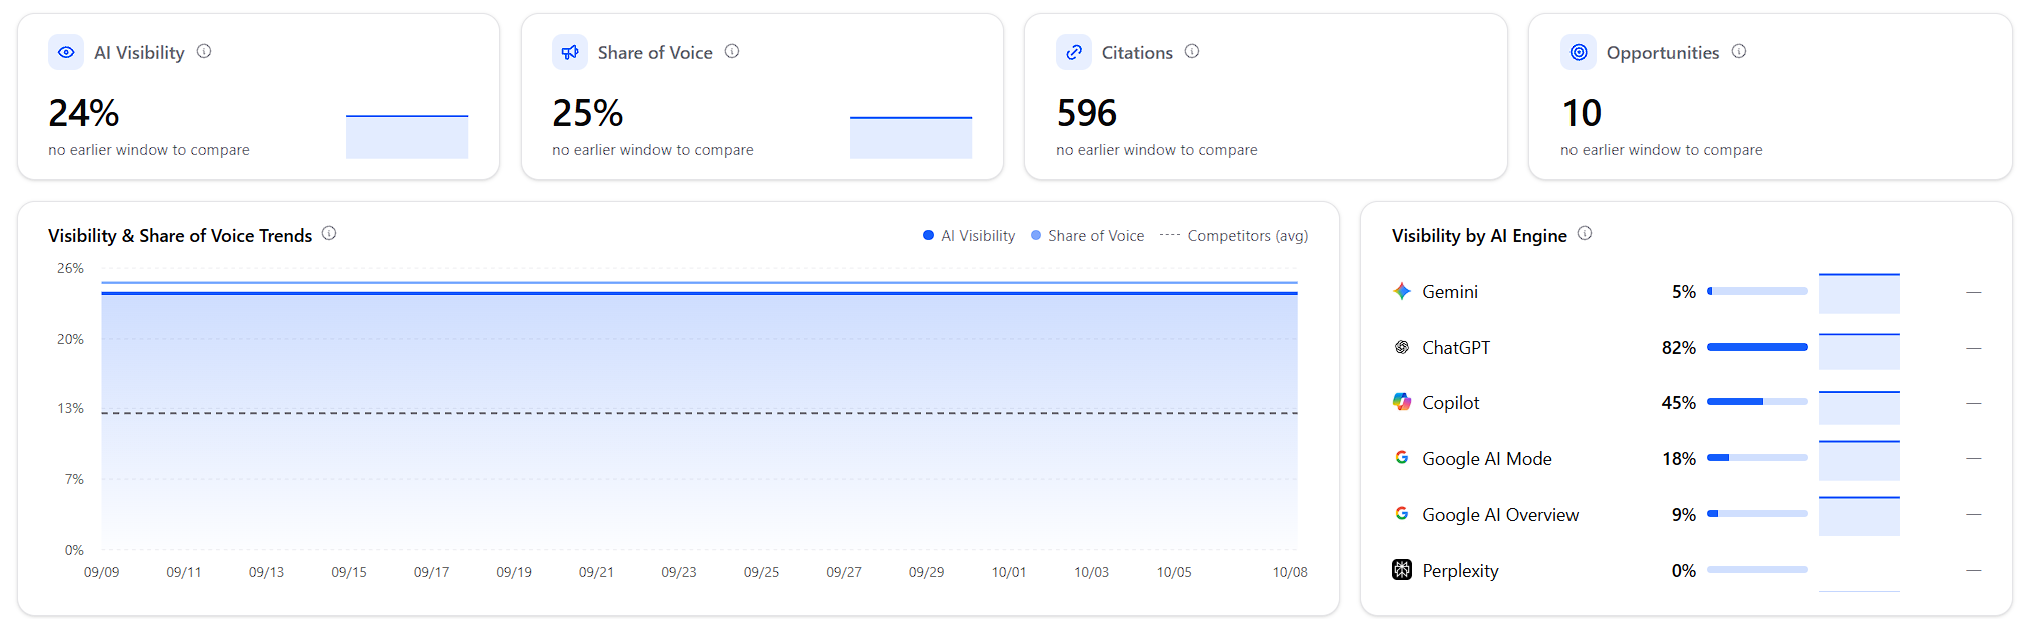The image size is (2019, 619).
Task: Click "no earlier window to compare" under Citations
Action: 1157,150
